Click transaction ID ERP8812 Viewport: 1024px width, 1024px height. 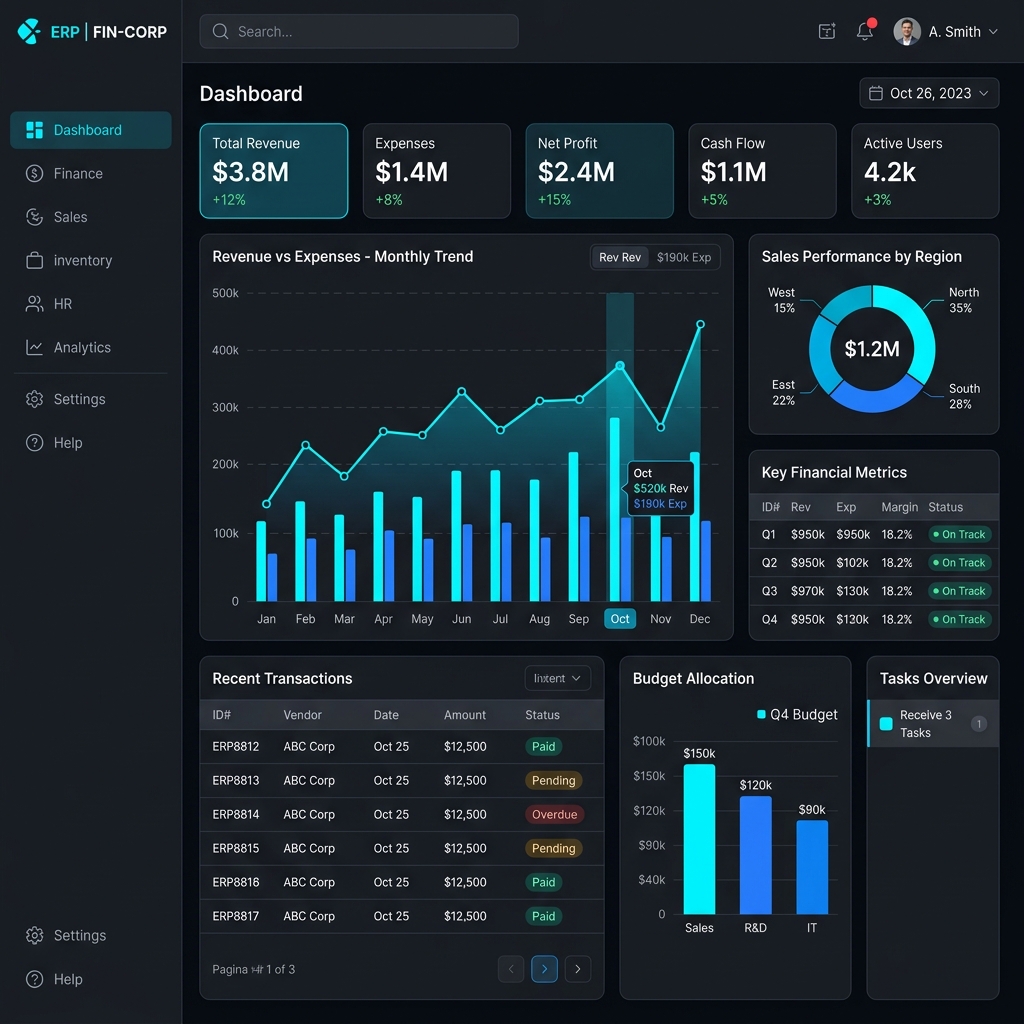(x=236, y=746)
